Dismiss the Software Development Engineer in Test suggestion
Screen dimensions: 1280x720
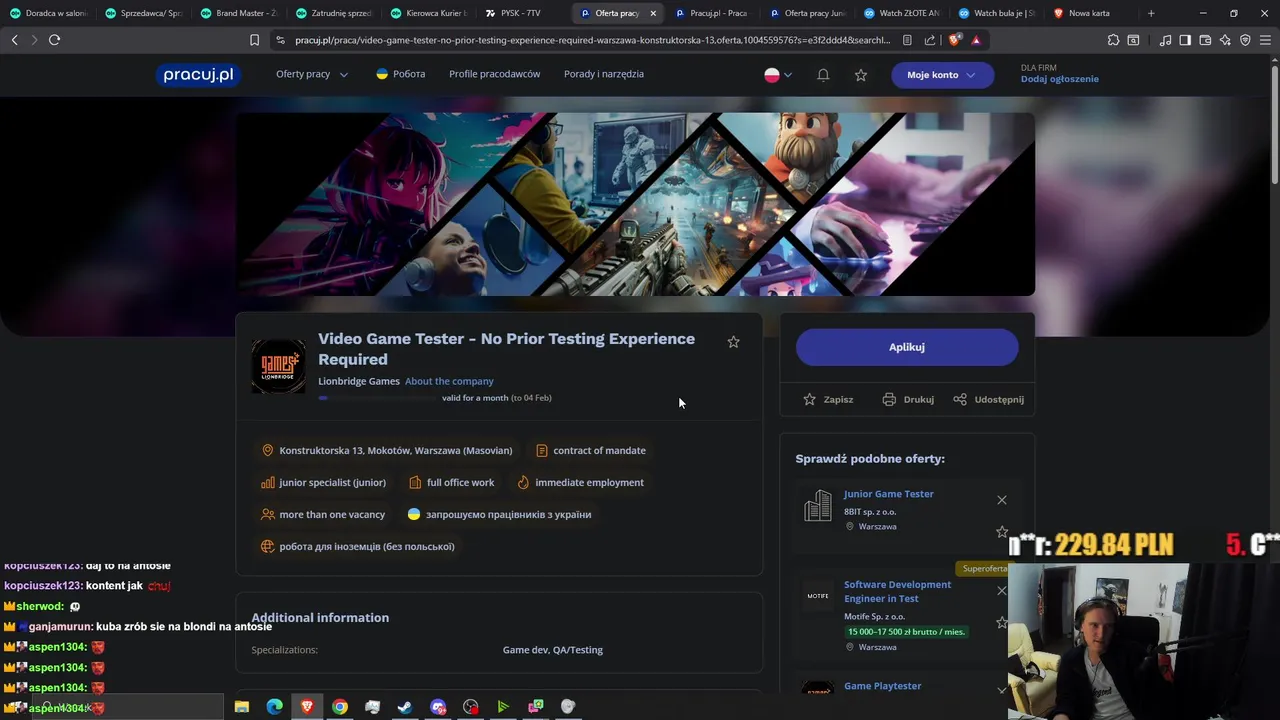(x=1002, y=590)
